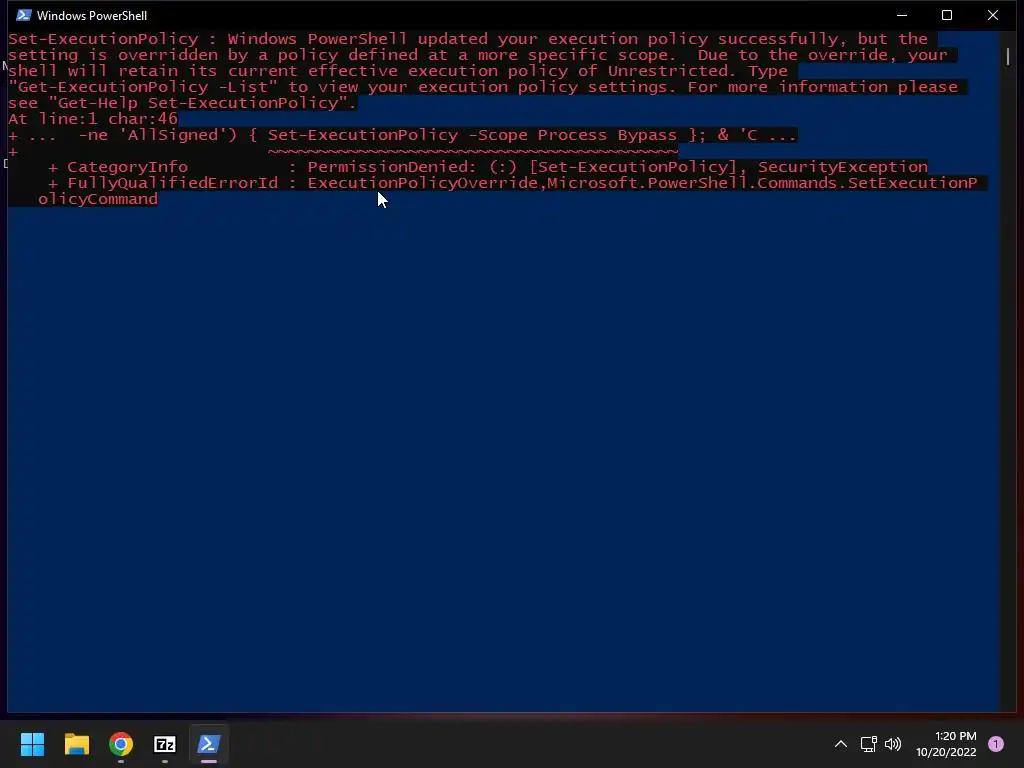The width and height of the screenshot is (1024, 768).
Task: Maximize the Windows PowerShell window
Action: (947, 15)
